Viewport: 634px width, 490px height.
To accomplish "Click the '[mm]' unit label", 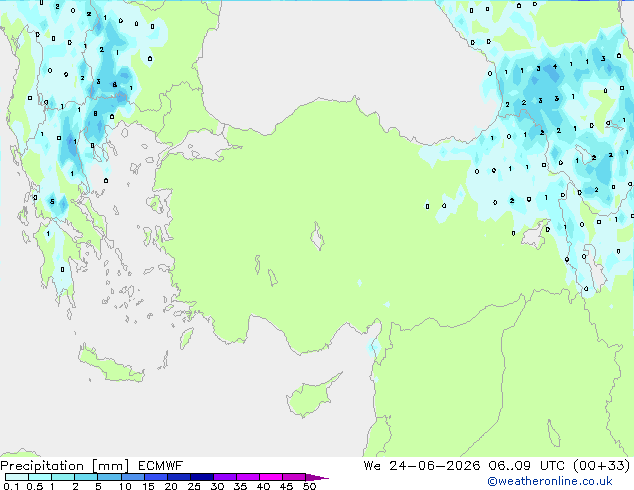I will (110, 466).
